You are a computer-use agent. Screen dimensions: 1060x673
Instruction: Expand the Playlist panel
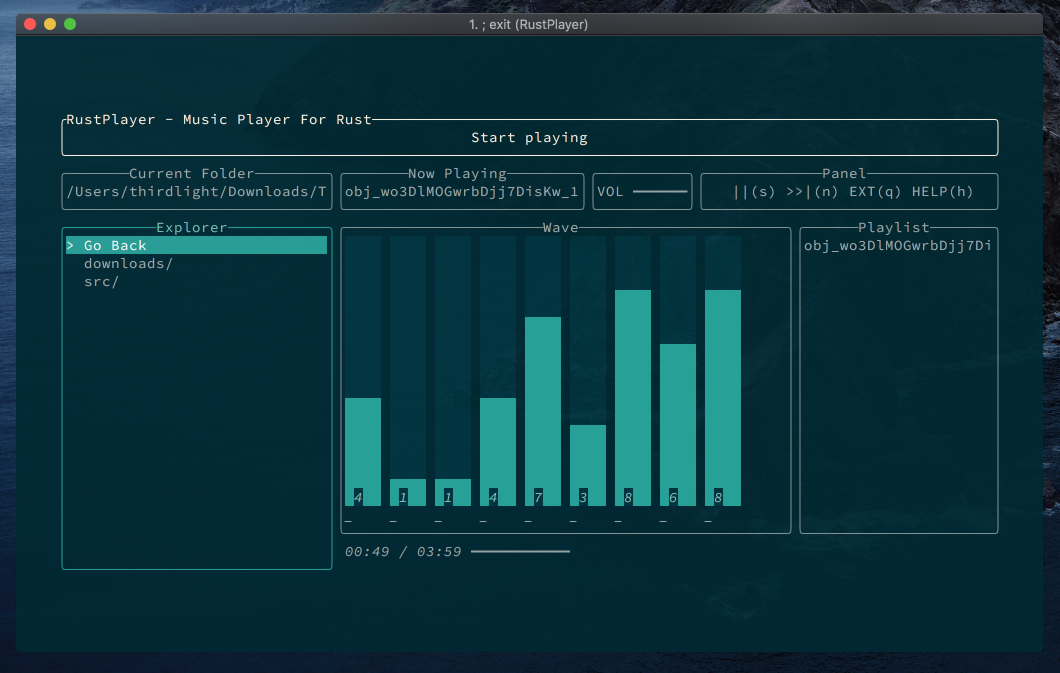897,380
